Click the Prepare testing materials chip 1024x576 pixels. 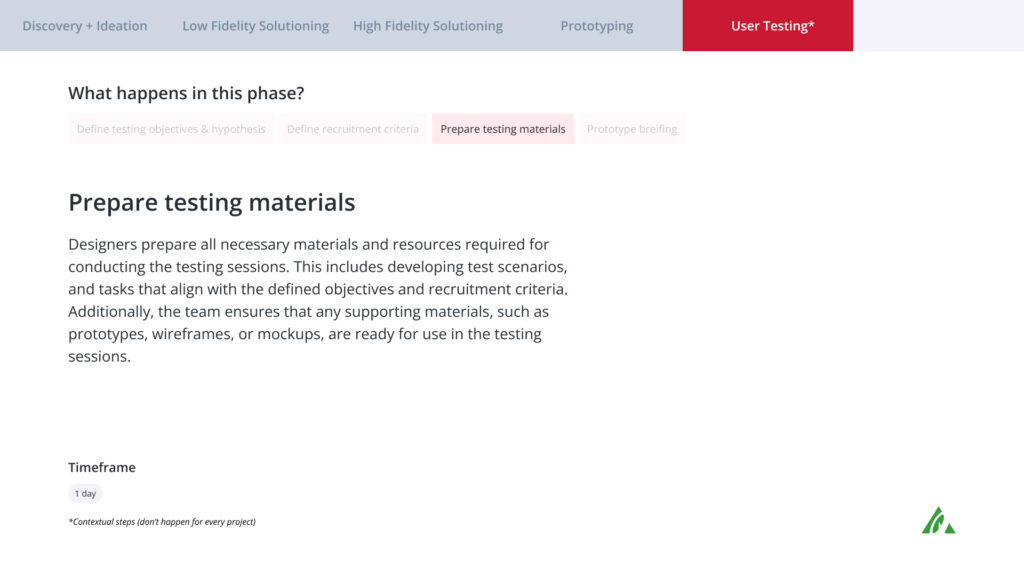tap(503, 129)
